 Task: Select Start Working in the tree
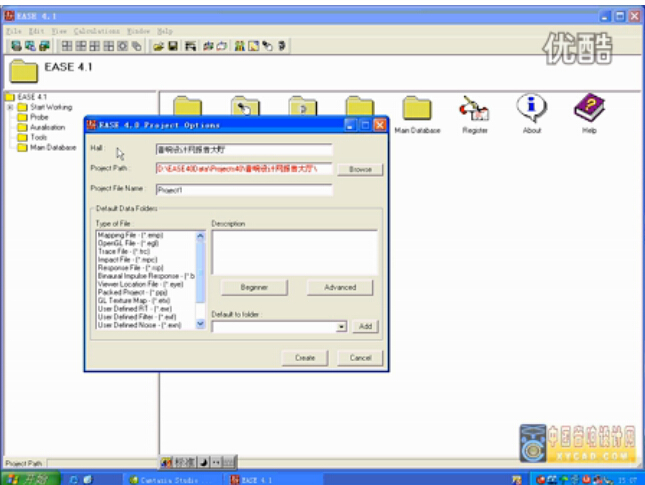coord(51,107)
